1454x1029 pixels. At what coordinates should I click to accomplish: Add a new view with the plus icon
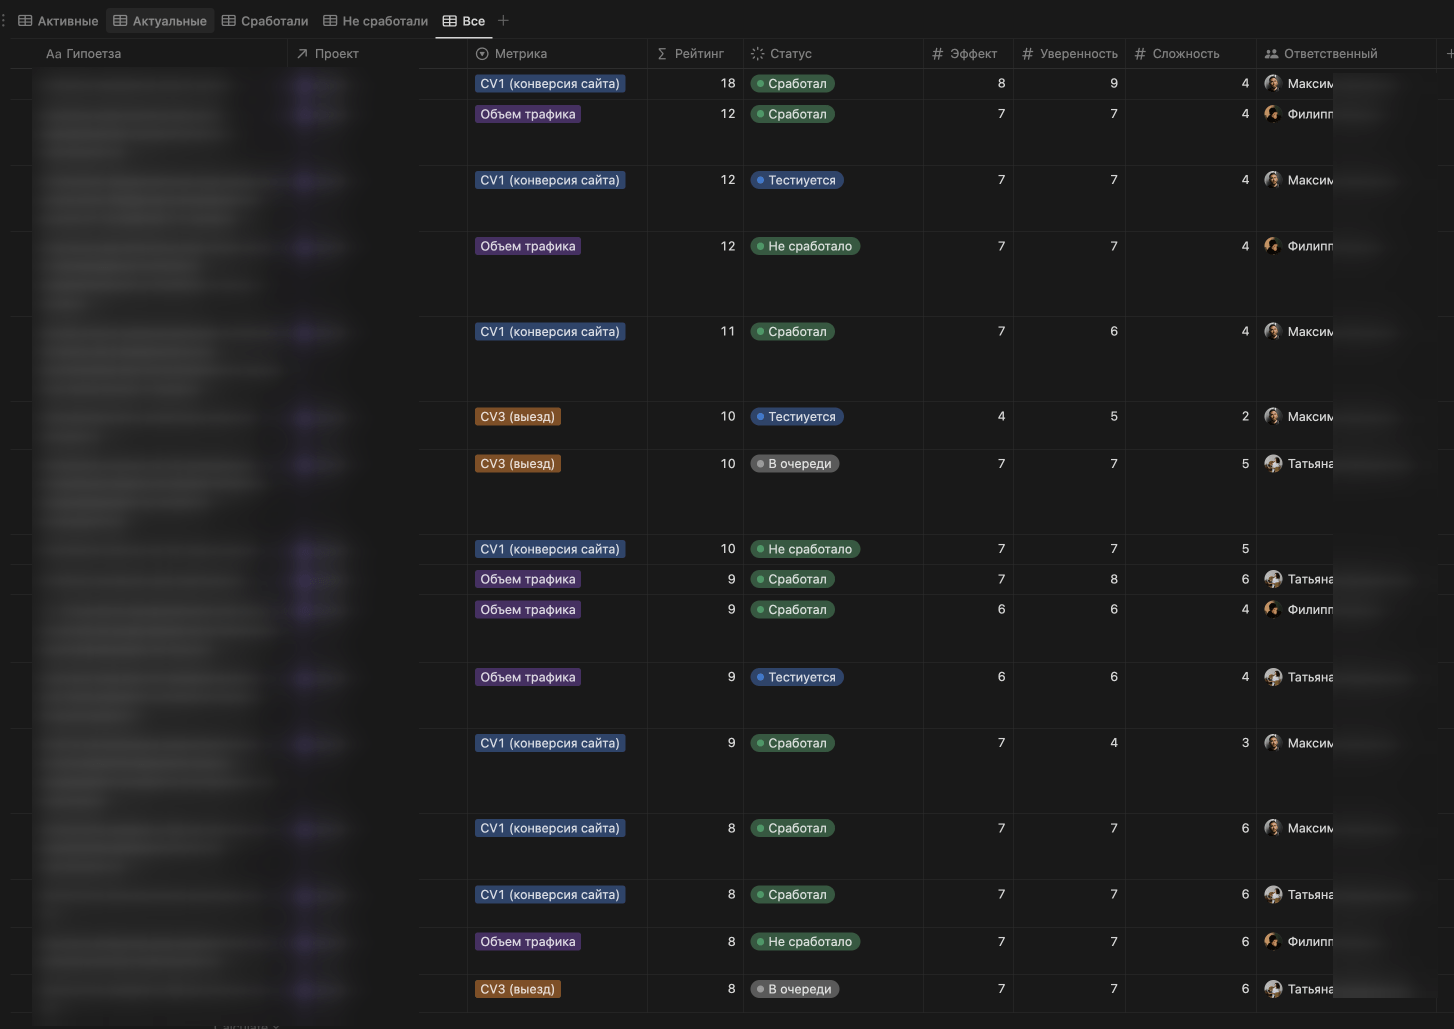(x=503, y=21)
